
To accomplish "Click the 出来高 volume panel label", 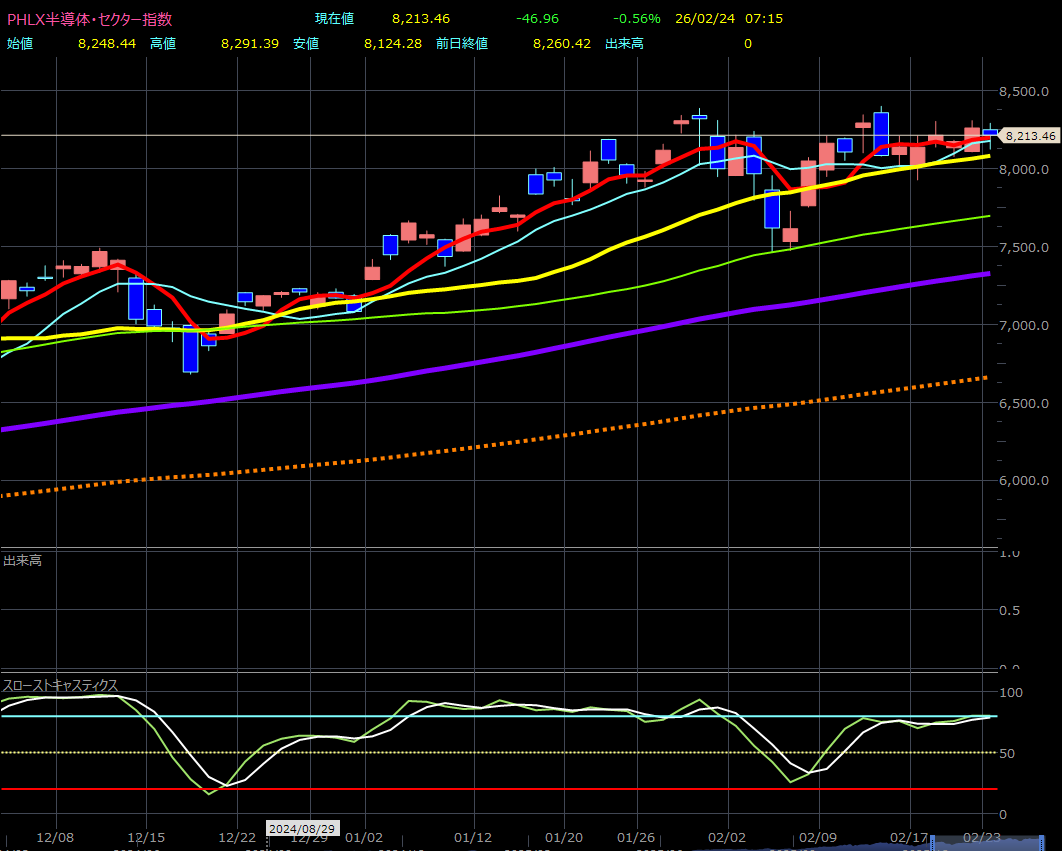I will [22, 560].
